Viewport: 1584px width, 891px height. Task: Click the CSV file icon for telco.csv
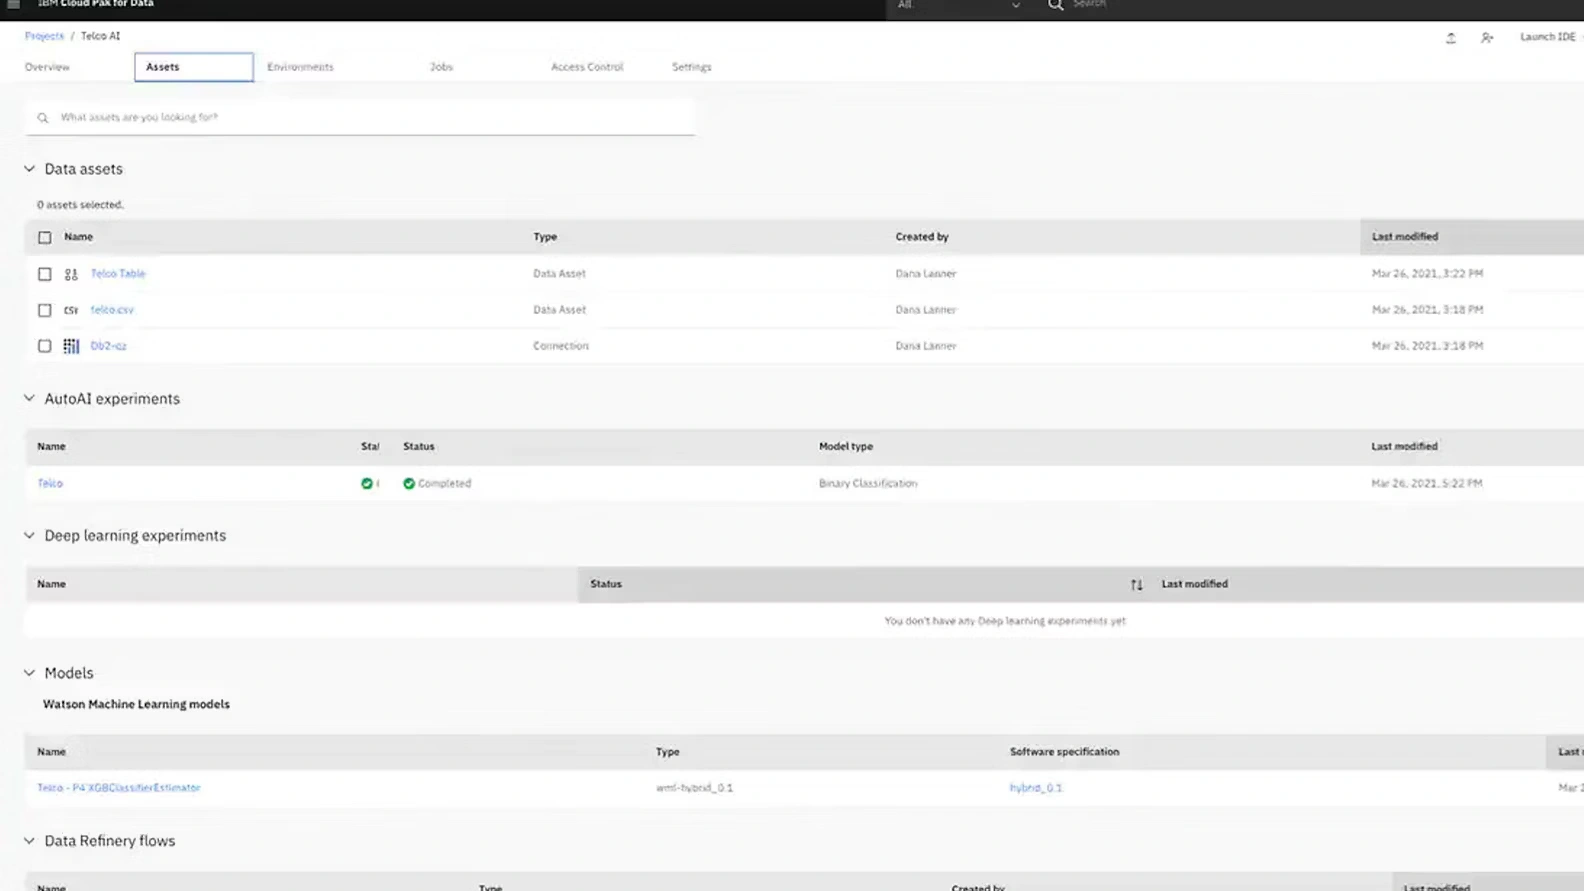(x=71, y=310)
